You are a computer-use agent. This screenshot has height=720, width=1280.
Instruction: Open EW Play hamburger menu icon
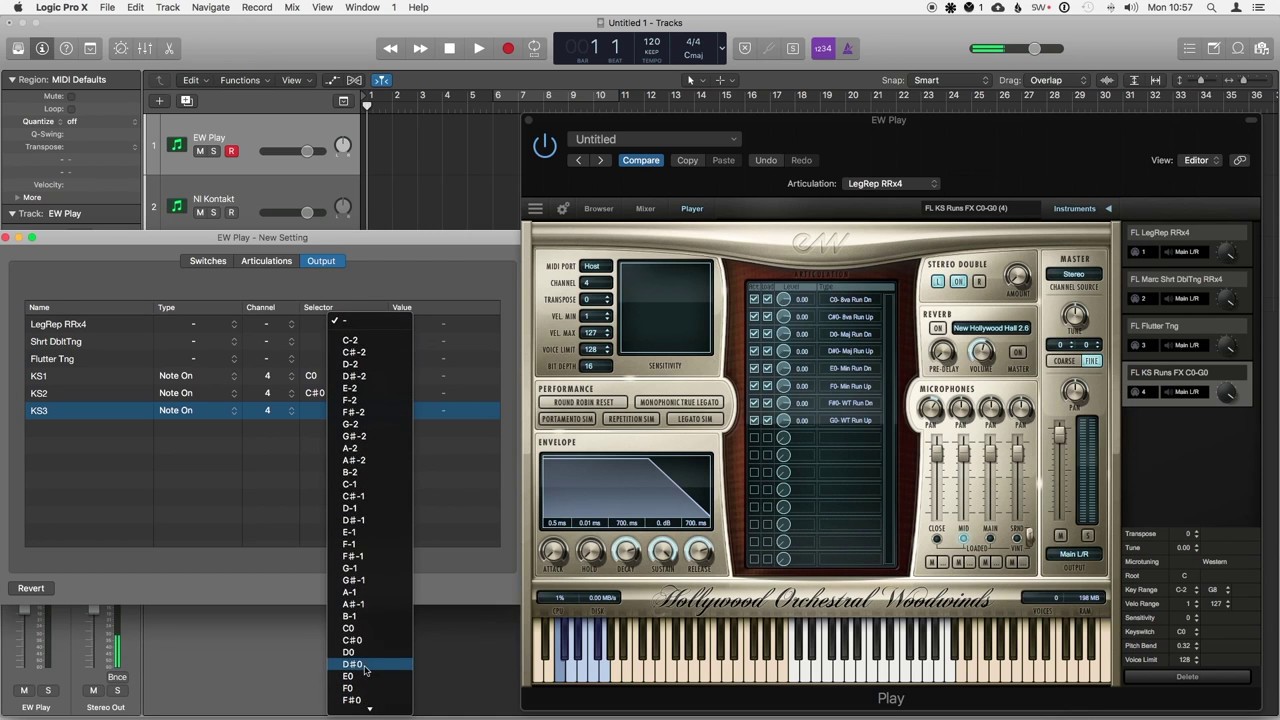click(x=535, y=208)
